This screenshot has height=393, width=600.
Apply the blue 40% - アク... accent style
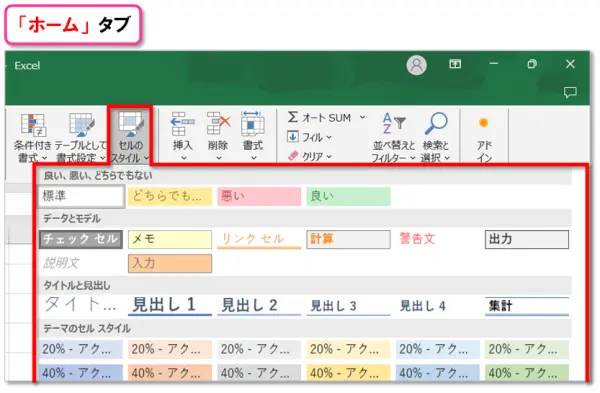pos(81,372)
